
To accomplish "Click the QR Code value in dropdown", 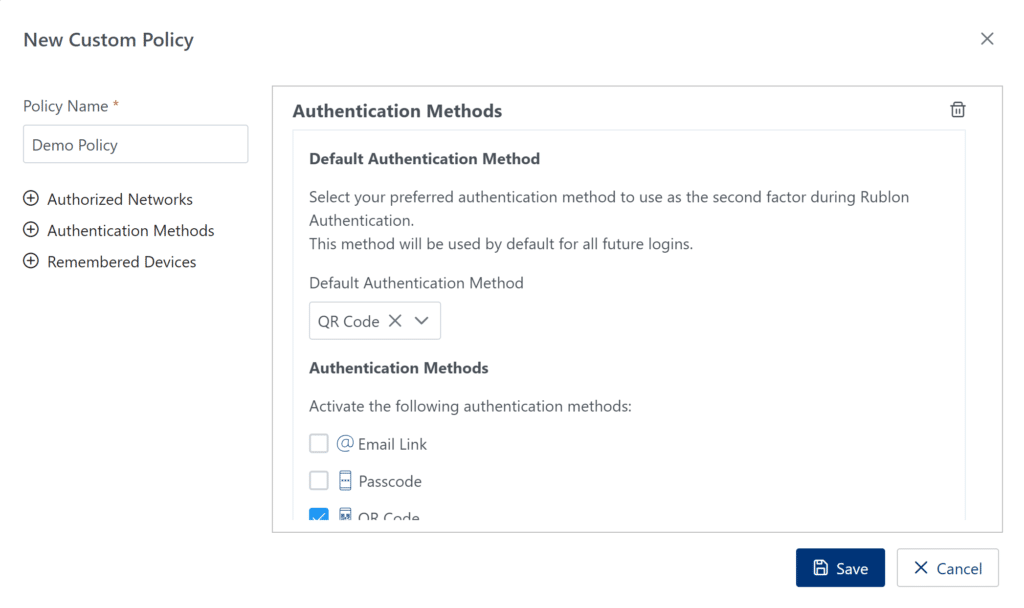I will click(x=348, y=321).
